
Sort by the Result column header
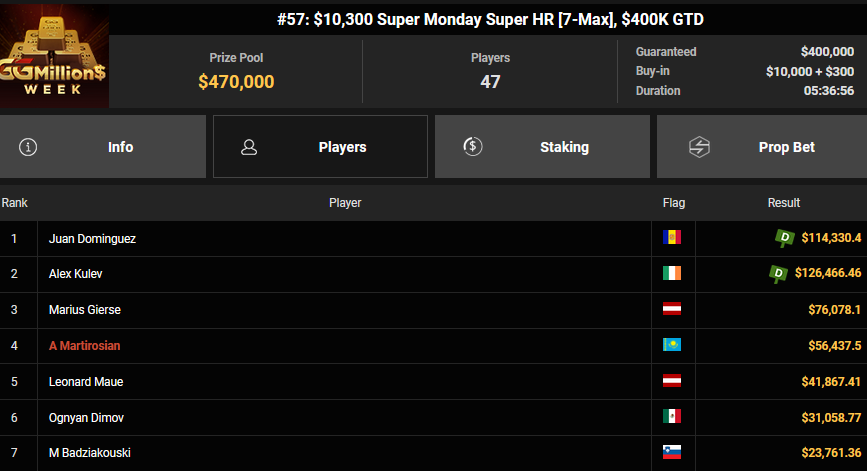coord(784,203)
